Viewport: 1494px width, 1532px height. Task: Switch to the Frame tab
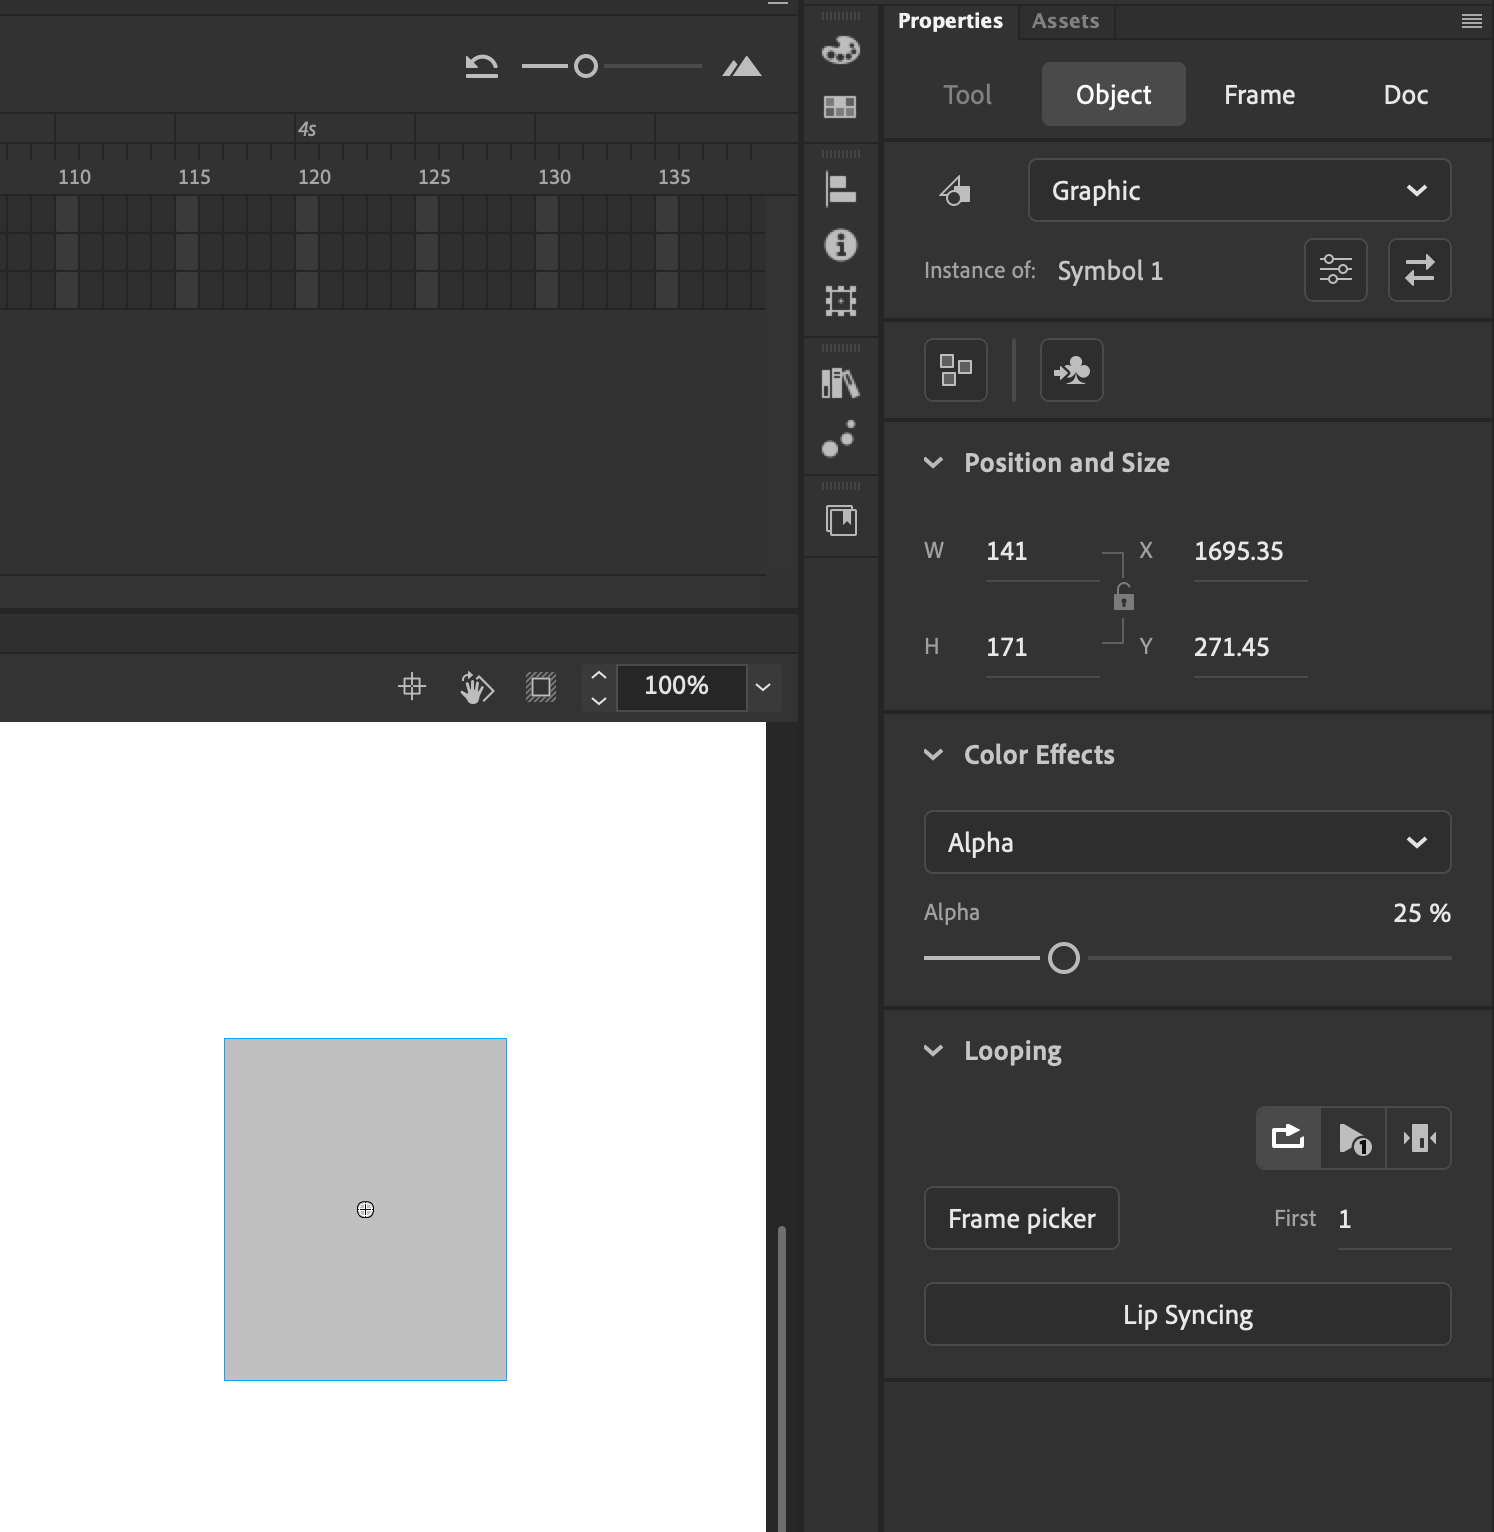coord(1258,94)
